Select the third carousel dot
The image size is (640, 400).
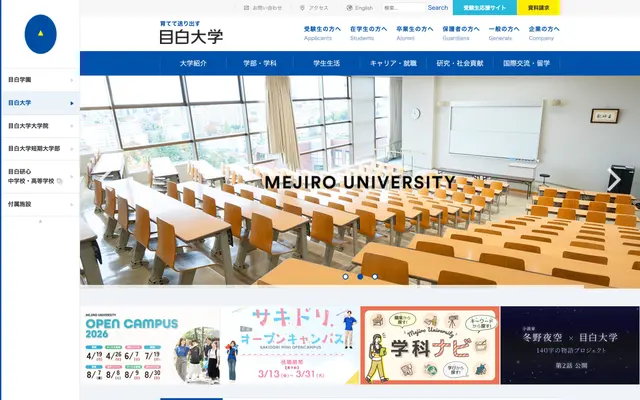click(375, 277)
